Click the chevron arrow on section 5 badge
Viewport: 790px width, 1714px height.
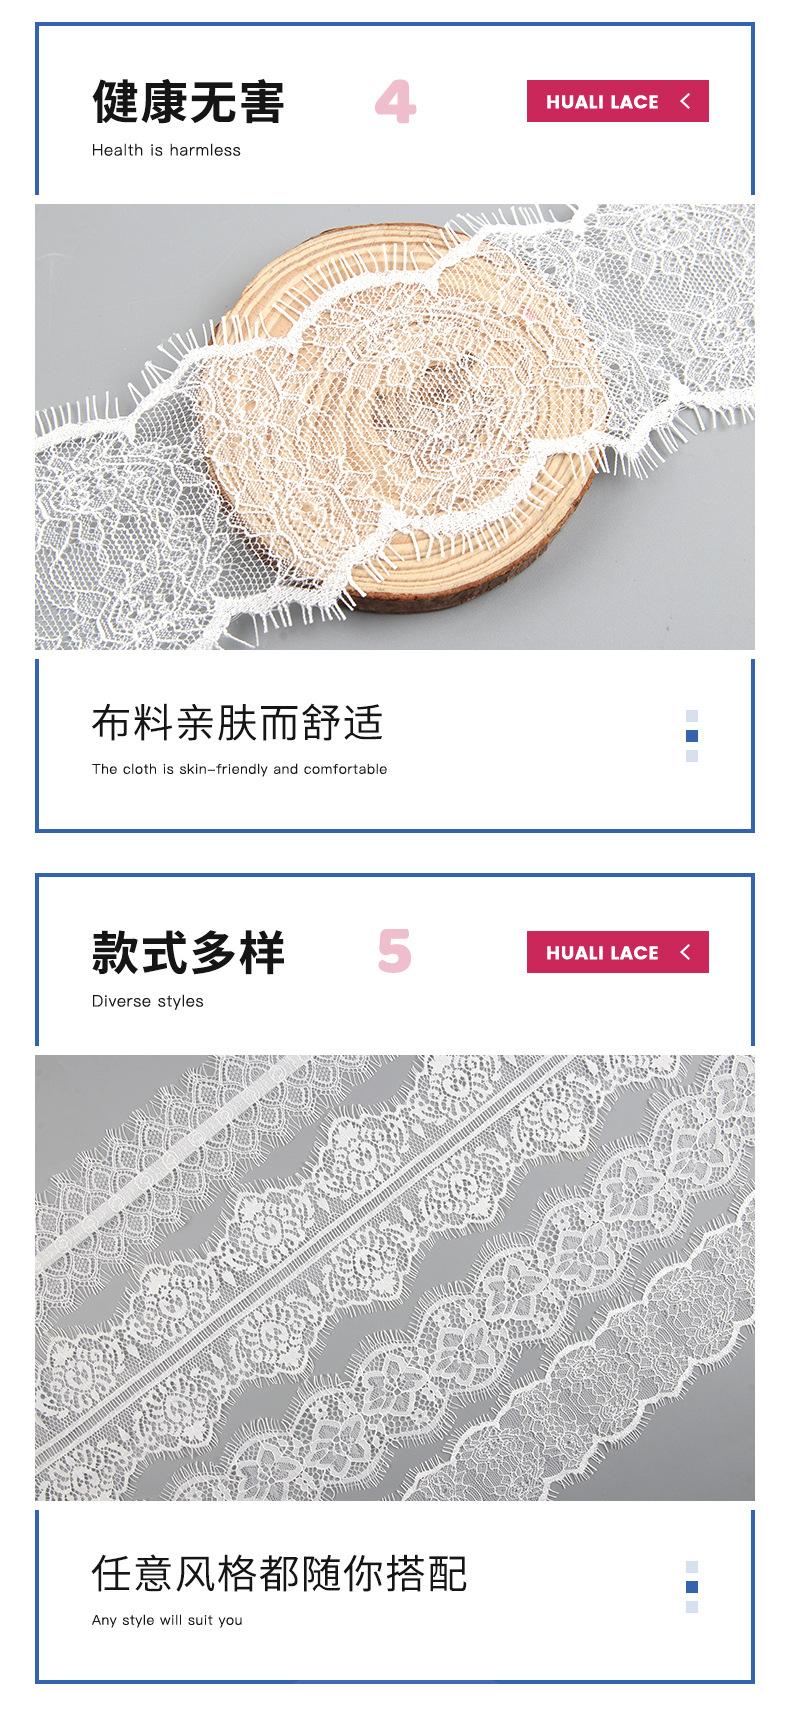pyautogui.click(x=685, y=952)
